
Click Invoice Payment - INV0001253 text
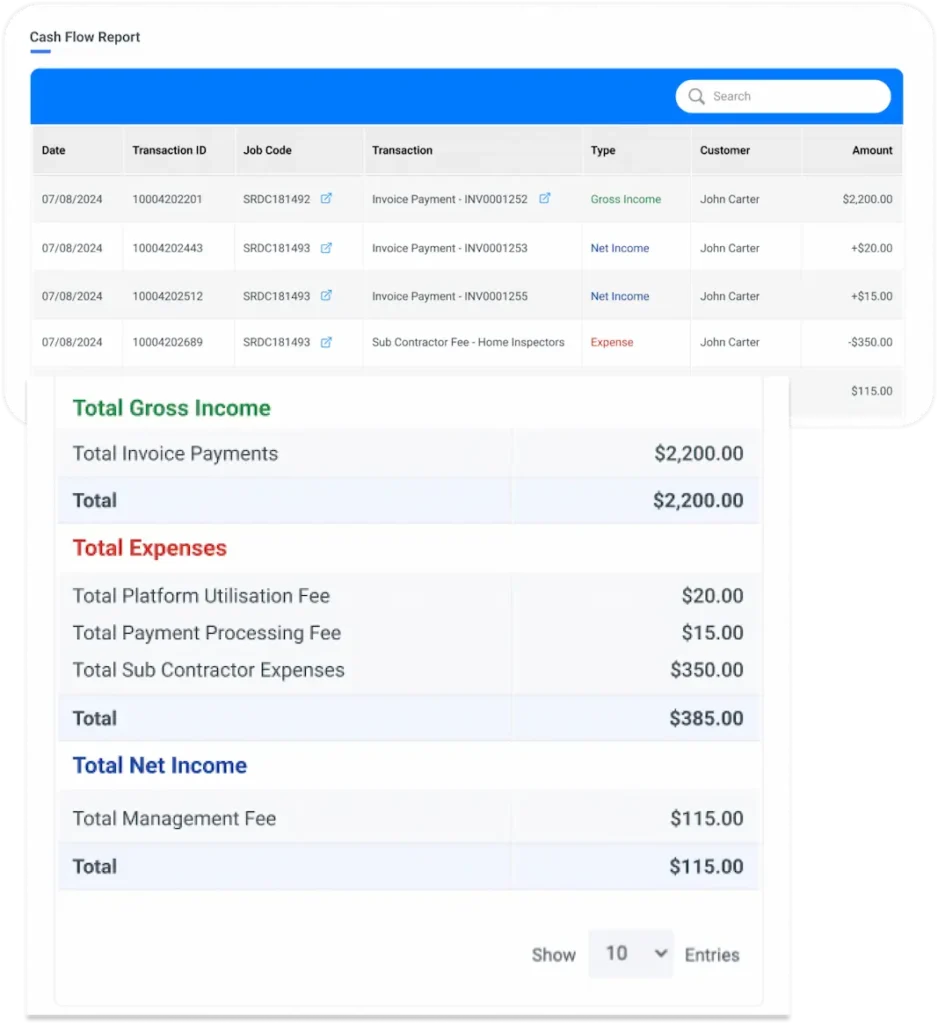(449, 248)
